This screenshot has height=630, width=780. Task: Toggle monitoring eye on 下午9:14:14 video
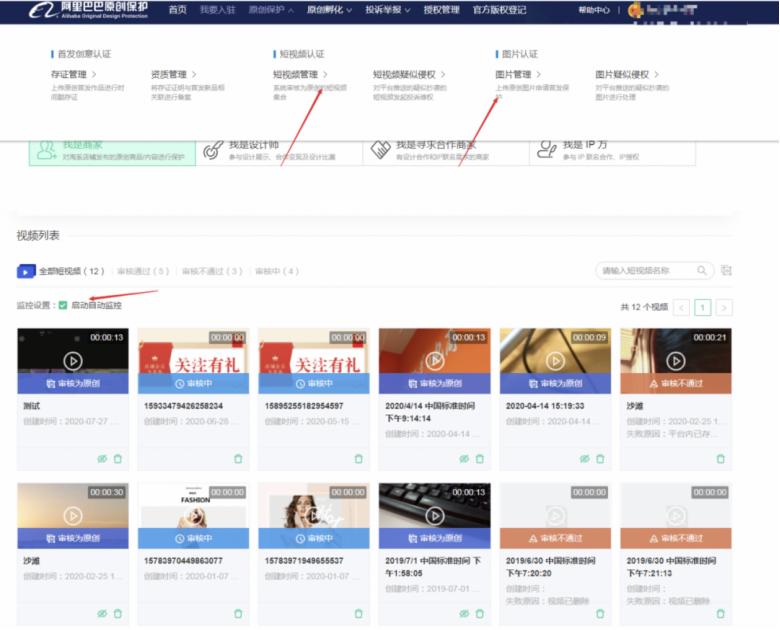click(464, 459)
